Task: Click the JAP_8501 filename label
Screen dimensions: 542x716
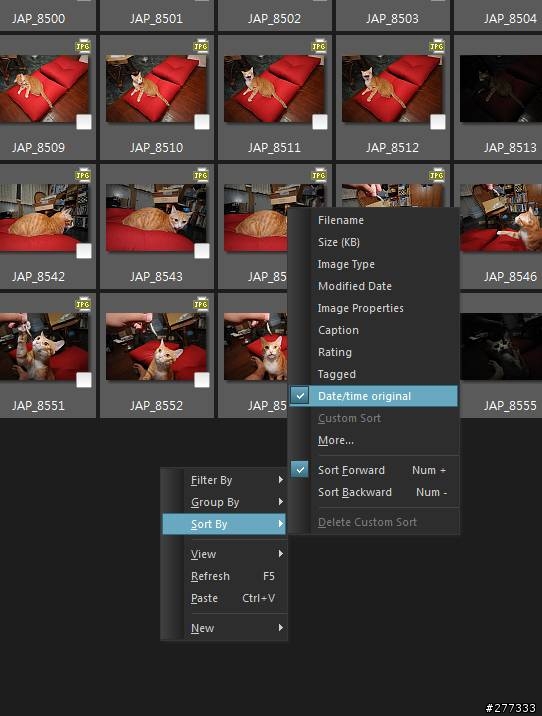Action: coord(156,19)
